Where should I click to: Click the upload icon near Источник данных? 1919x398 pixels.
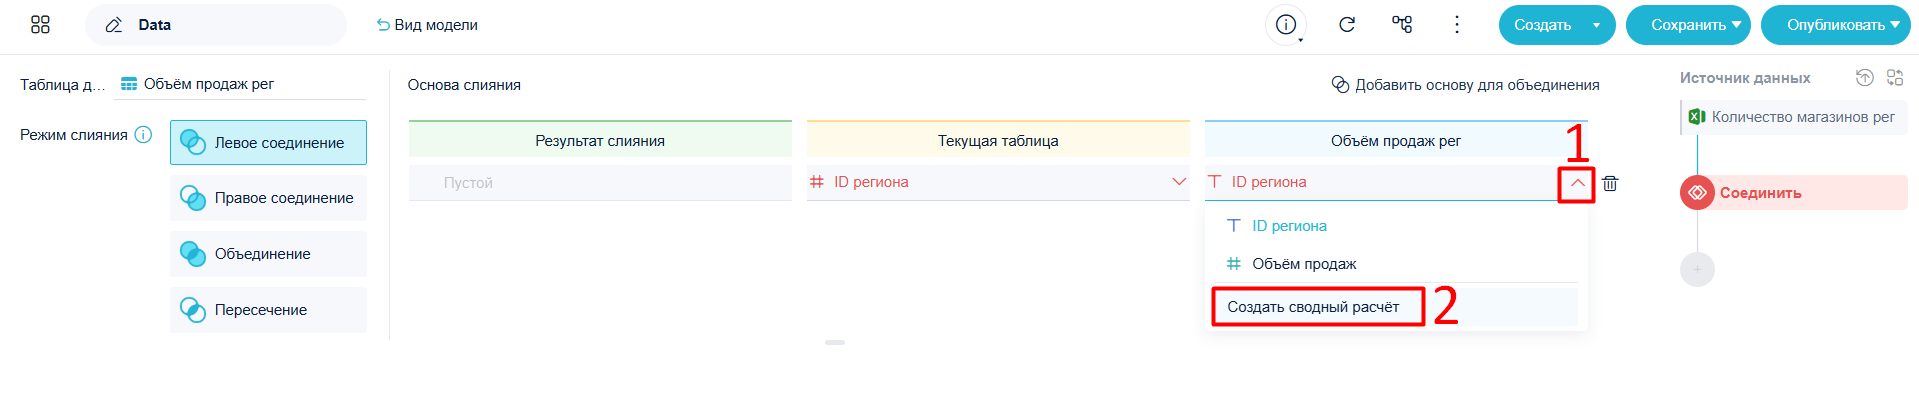click(x=1864, y=78)
